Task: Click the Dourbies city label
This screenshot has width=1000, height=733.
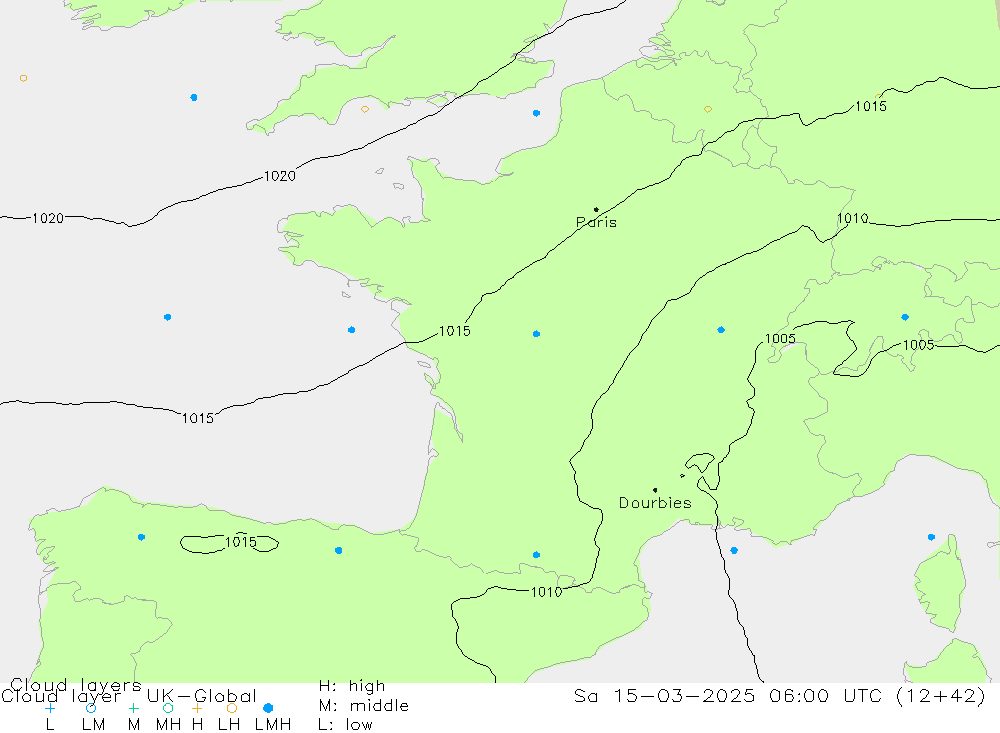Action: point(655,503)
